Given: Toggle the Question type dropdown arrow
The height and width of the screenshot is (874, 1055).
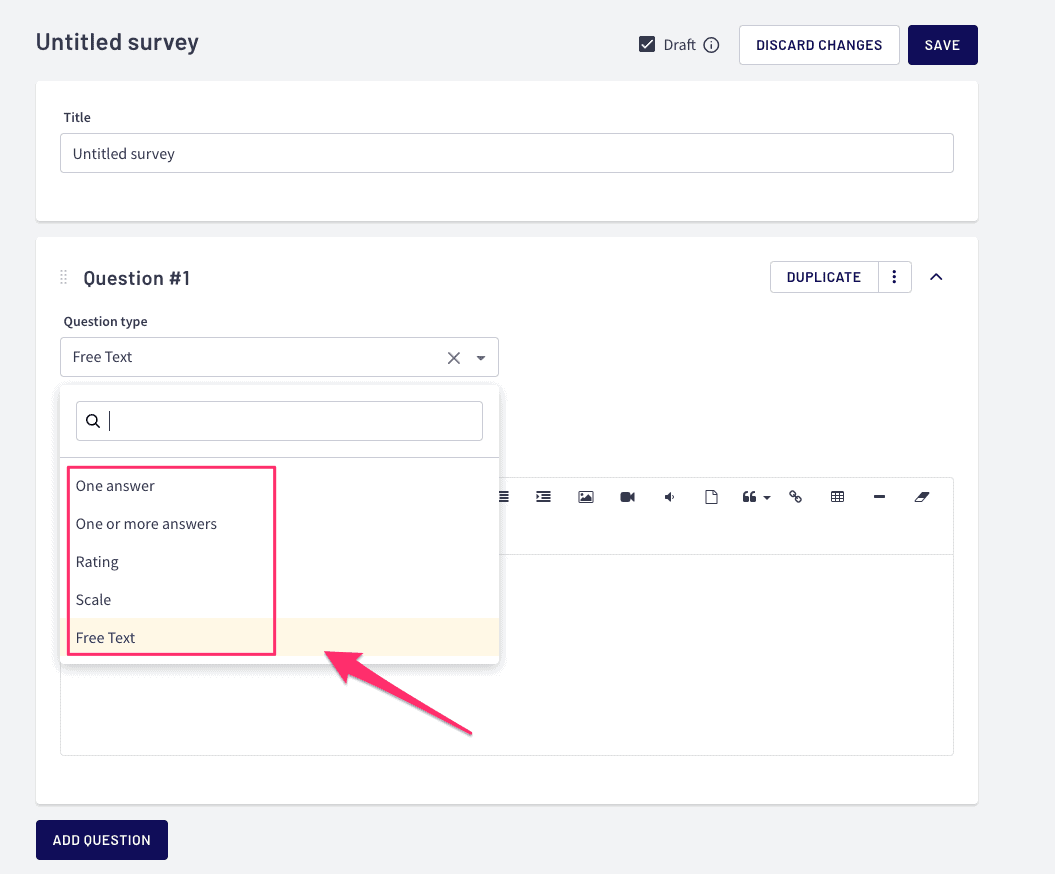Looking at the screenshot, I should click(x=481, y=358).
